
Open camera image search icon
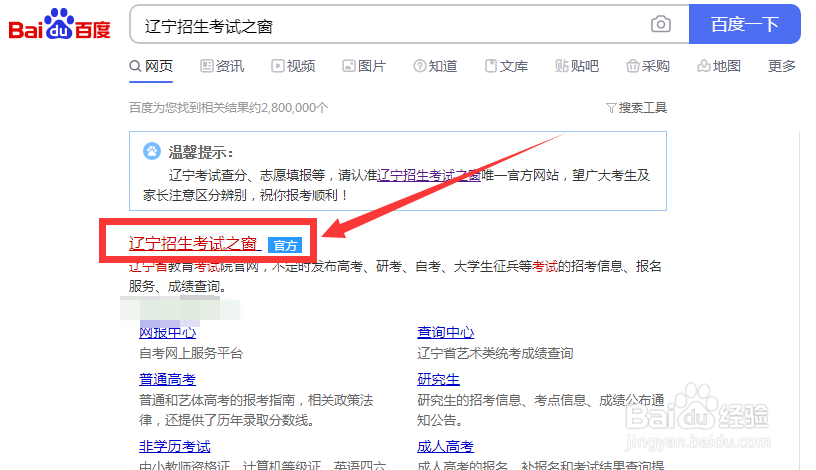pyautogui.click(x=660, y=24)
